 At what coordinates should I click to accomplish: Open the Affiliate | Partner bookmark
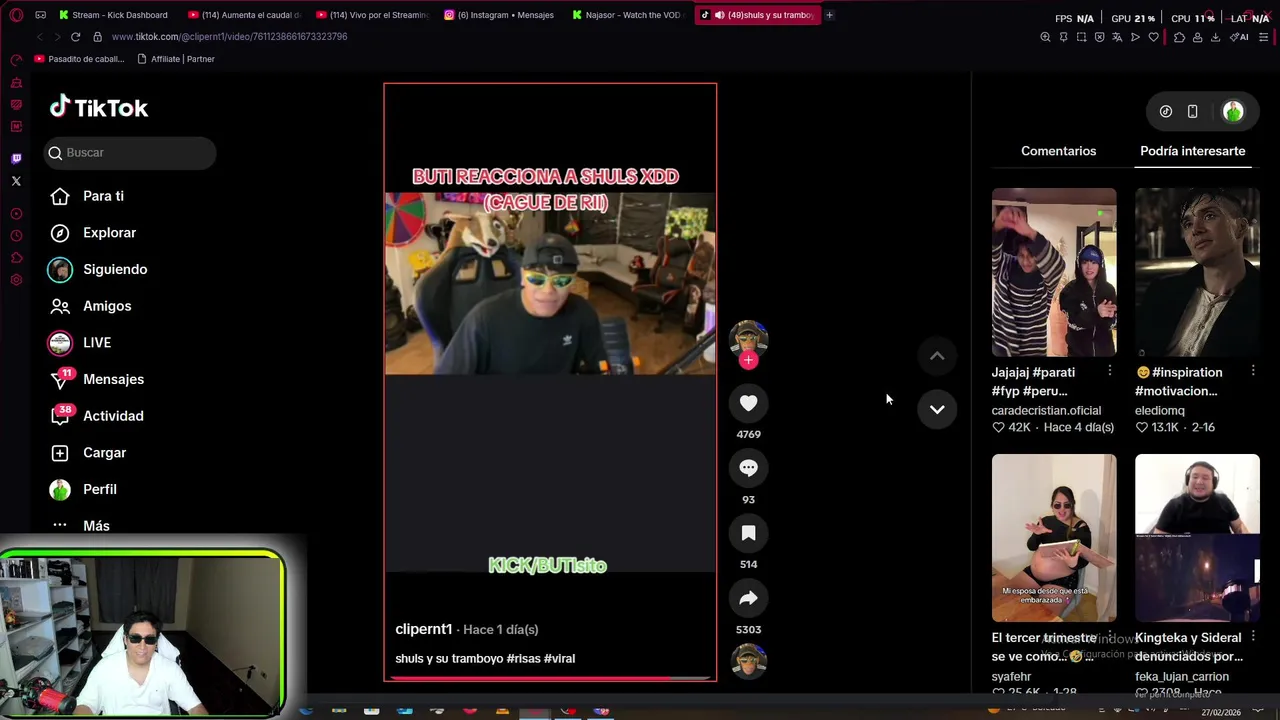(x=176, y=59)
